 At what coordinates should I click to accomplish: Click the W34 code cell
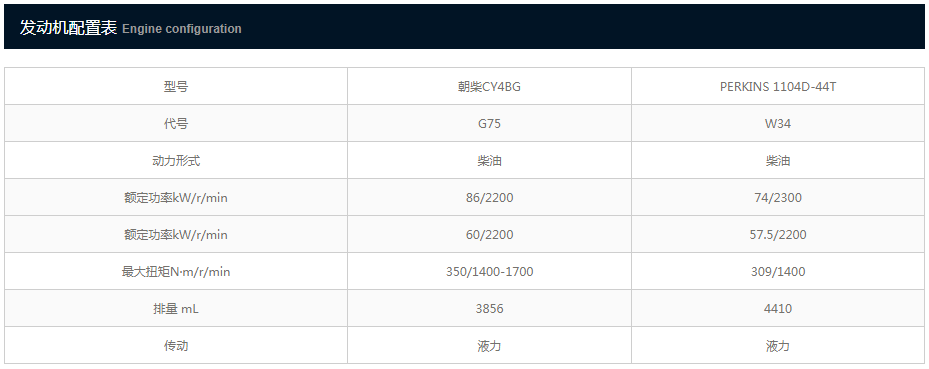(x=777, y=124)
